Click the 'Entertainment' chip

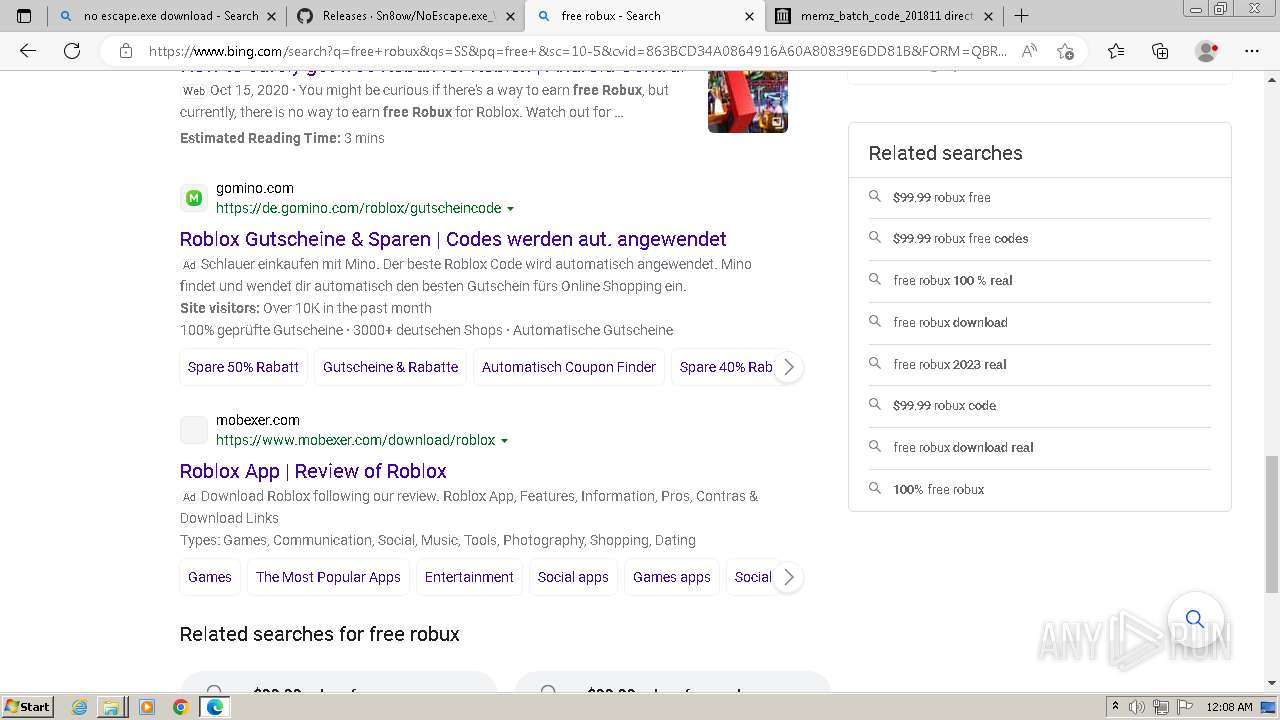point(469,577)
